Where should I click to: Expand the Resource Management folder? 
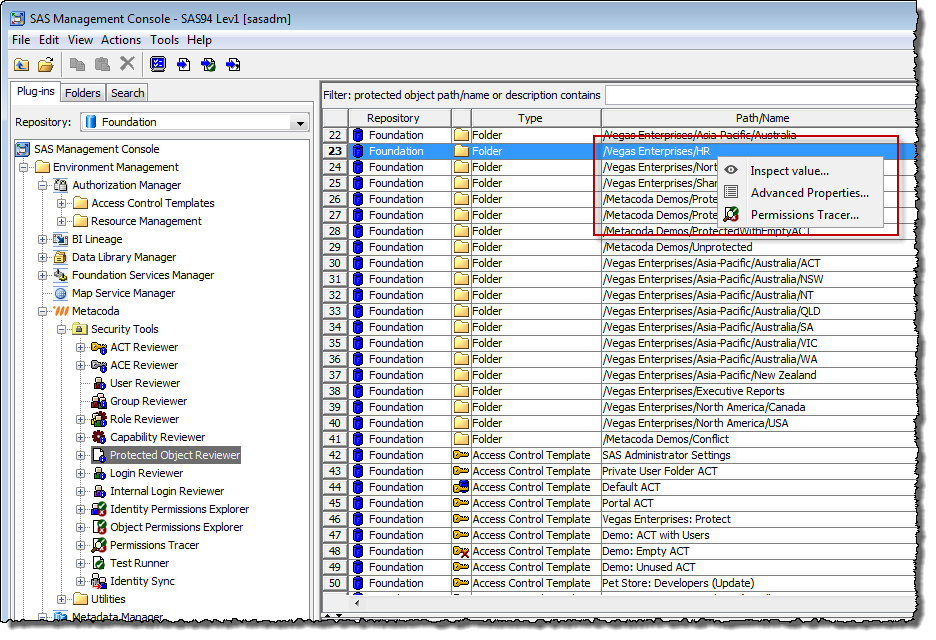pyautogui.click(x=61, y=221)
